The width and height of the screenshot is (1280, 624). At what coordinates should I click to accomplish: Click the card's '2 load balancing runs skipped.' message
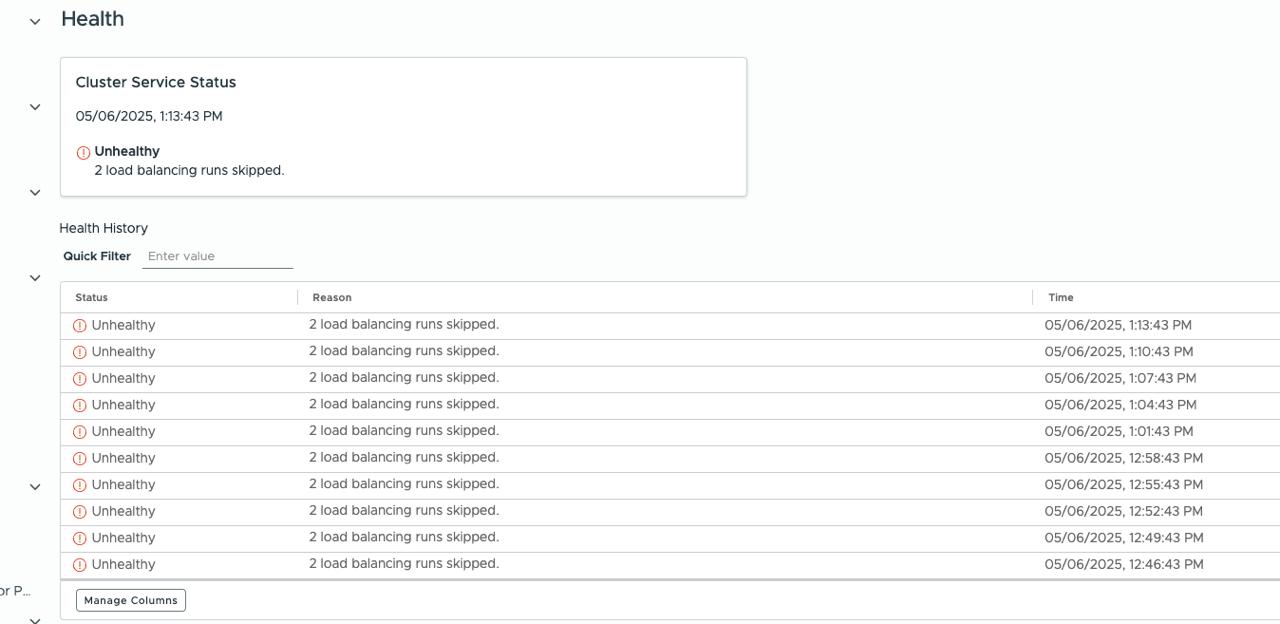190,170
